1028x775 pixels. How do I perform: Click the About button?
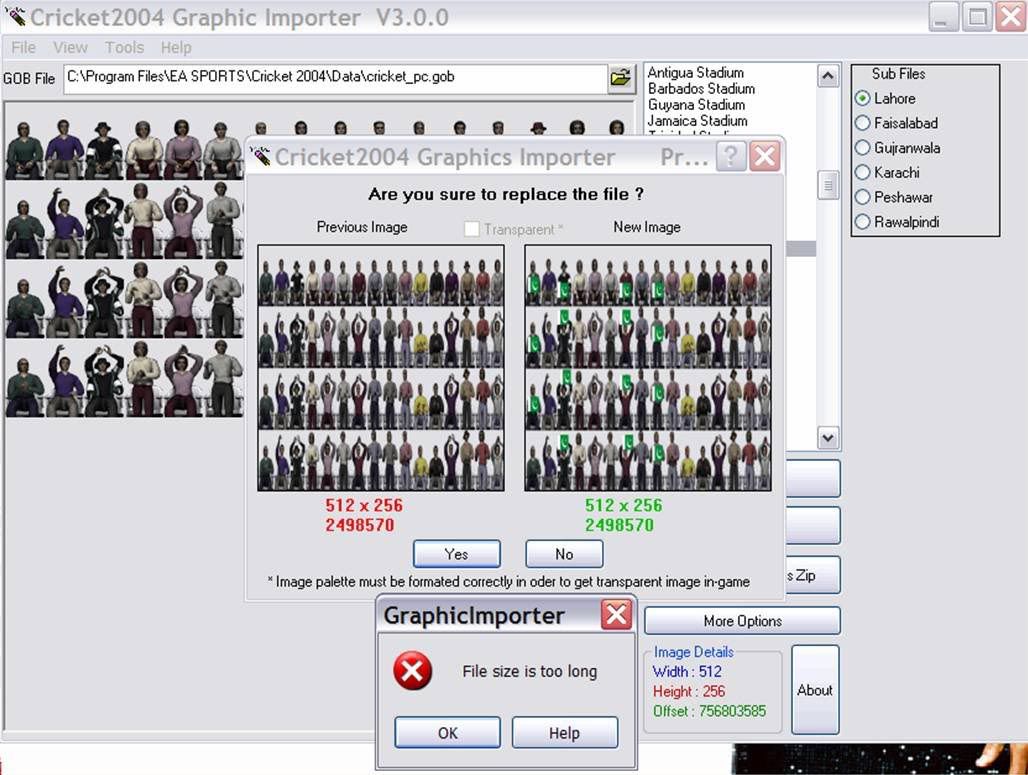[815, 690]
